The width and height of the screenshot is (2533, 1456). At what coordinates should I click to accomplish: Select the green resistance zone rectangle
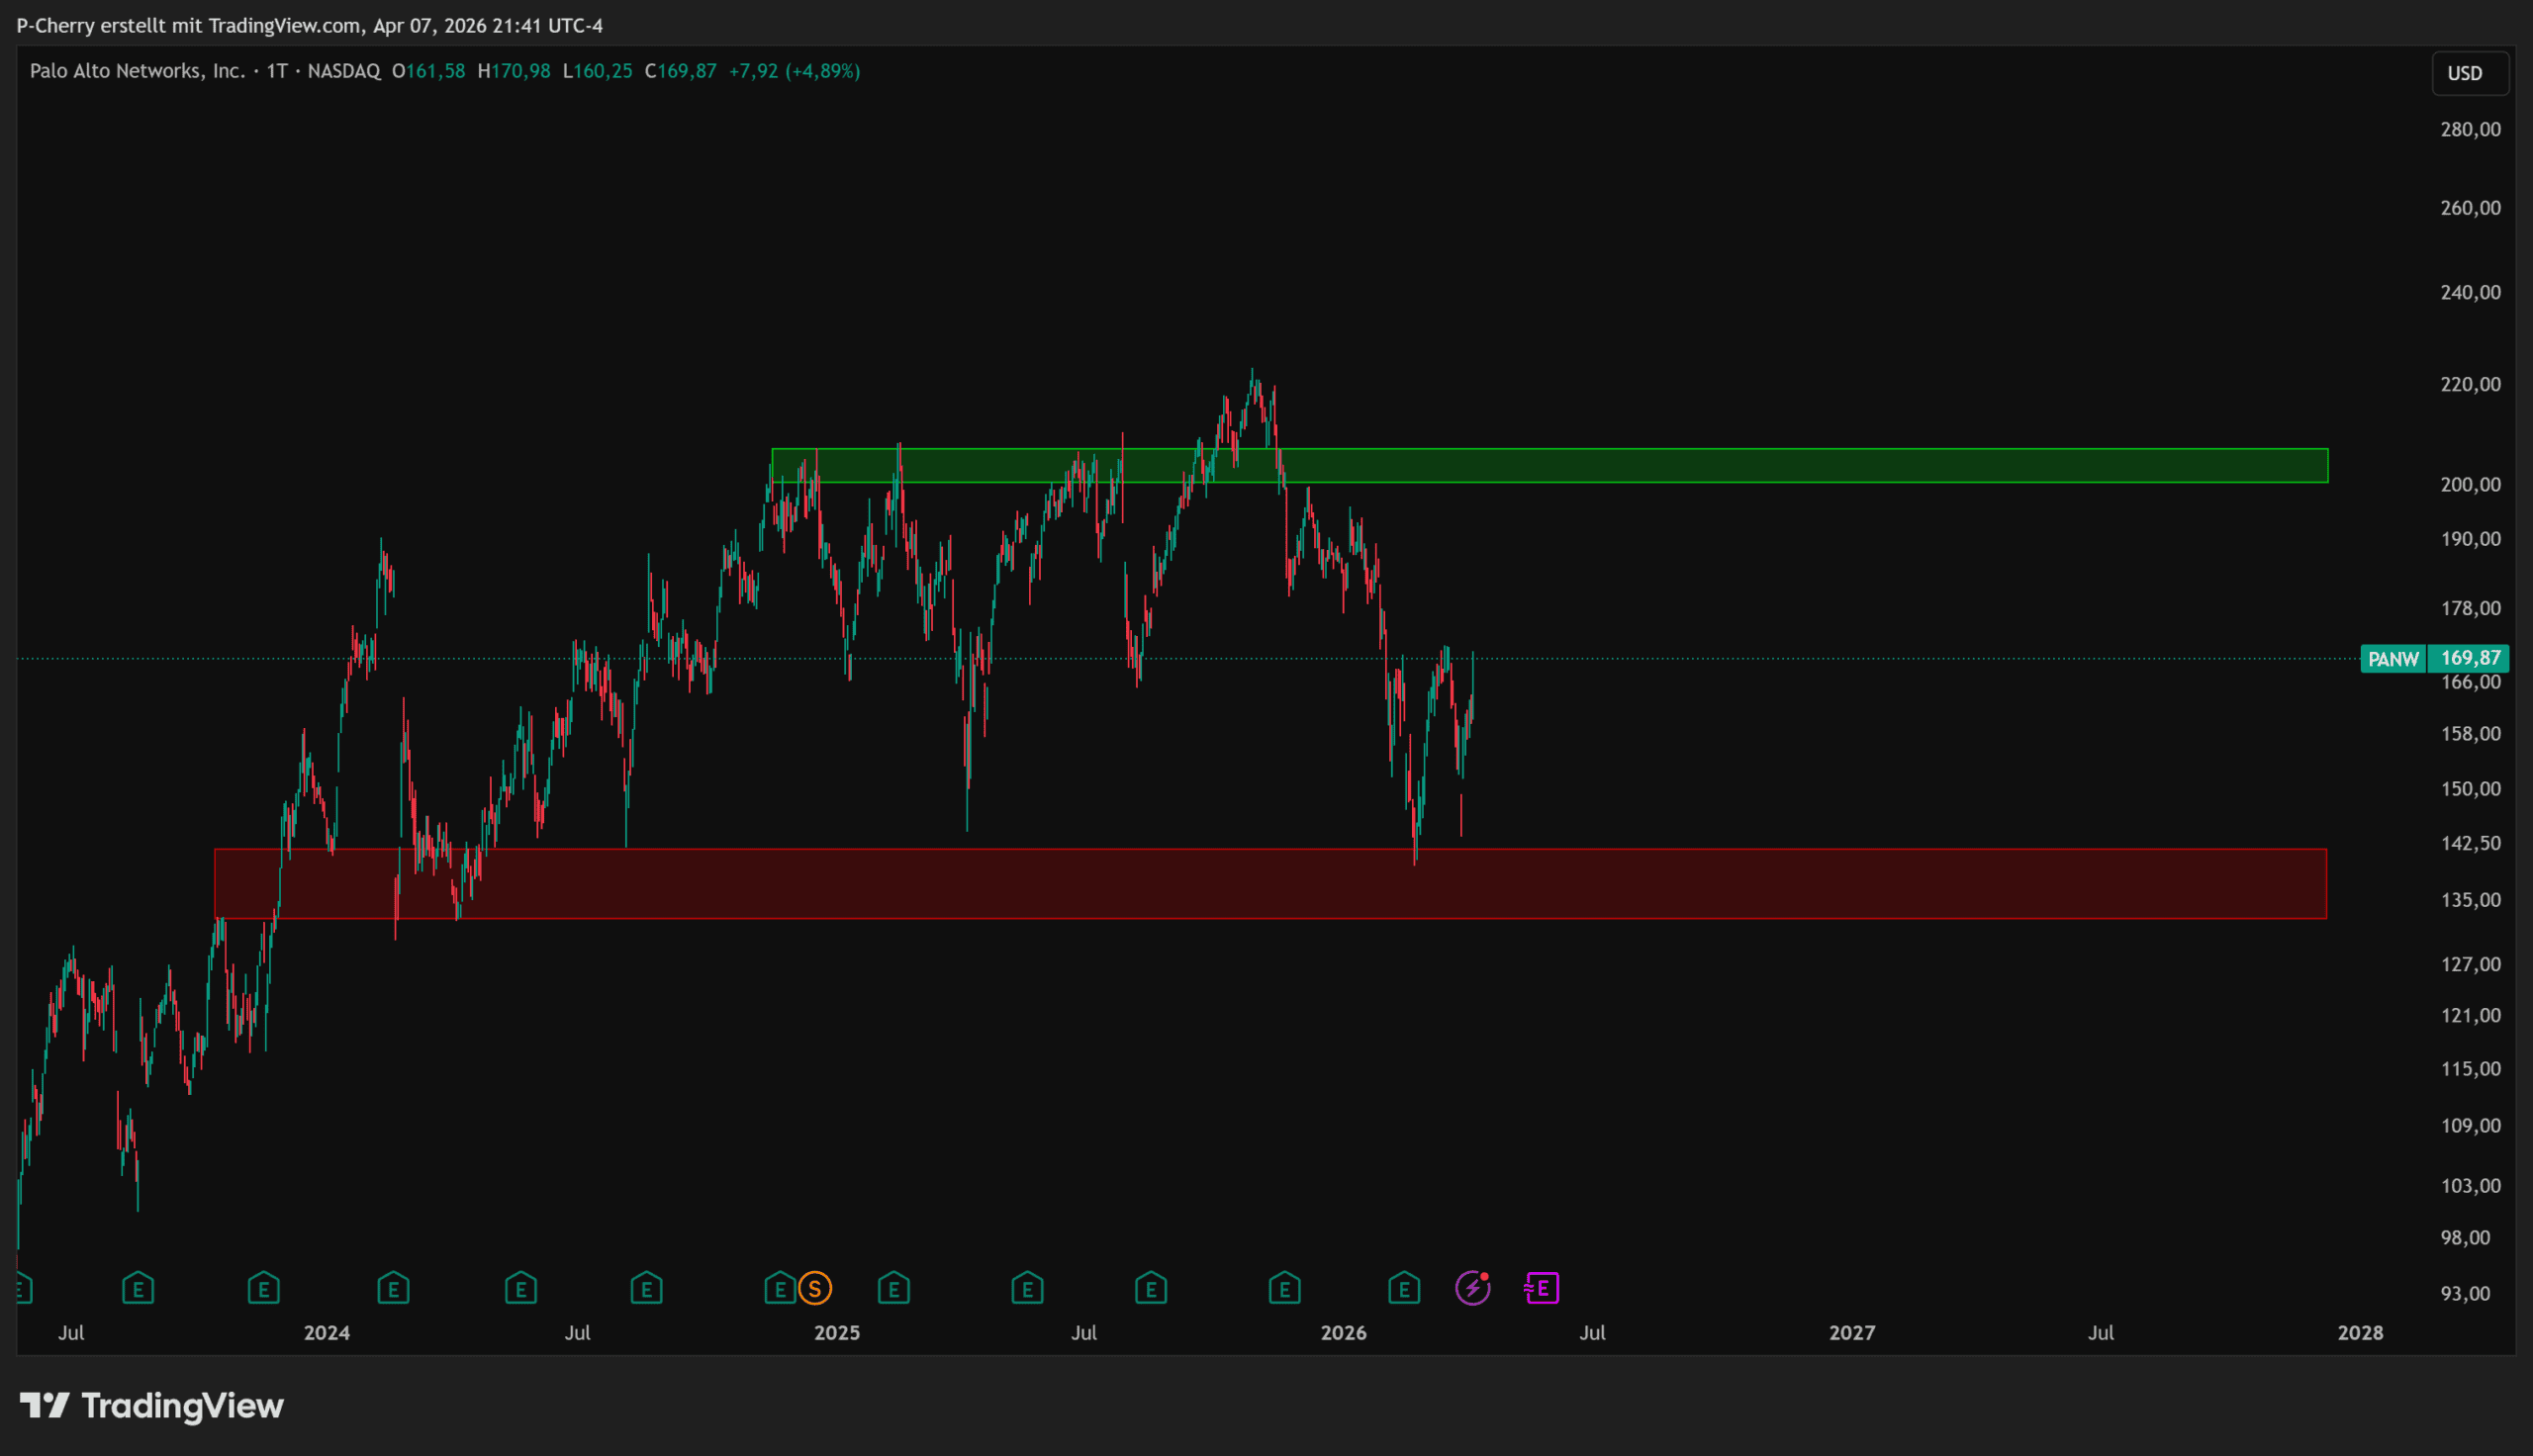tap(1800, 466)
